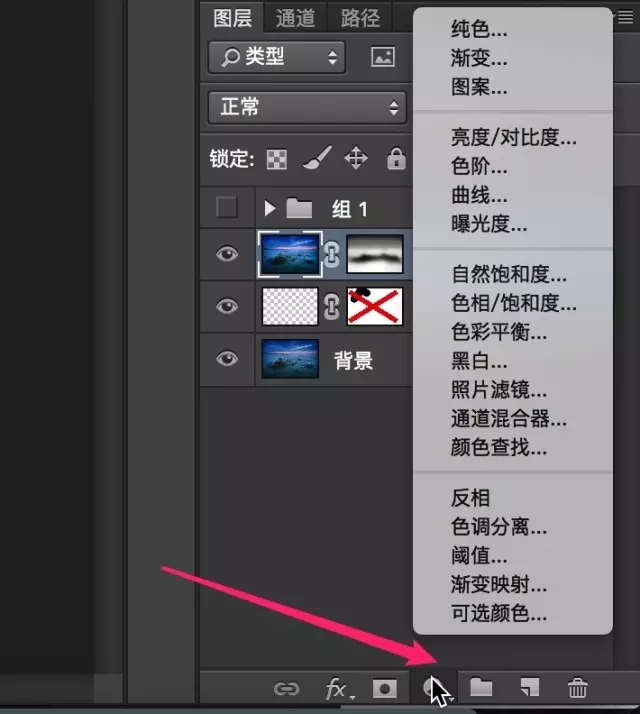Open the 正常 blend mode dropdown
The width and height of the screenshot is (640, 714).
pyautogui.click(x=306, y=107)
